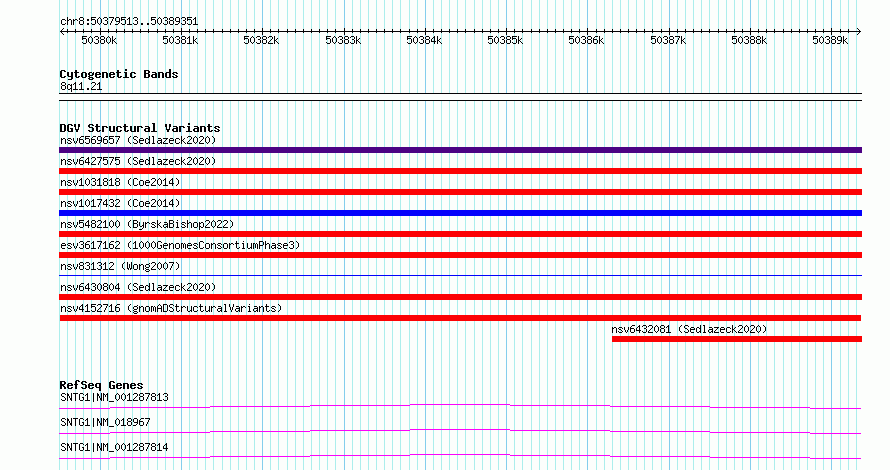Image resolution: width=890 pixels, height=470 pixels.
Task: Click the thin blue nsv831312 variant line
Action: 460,276
